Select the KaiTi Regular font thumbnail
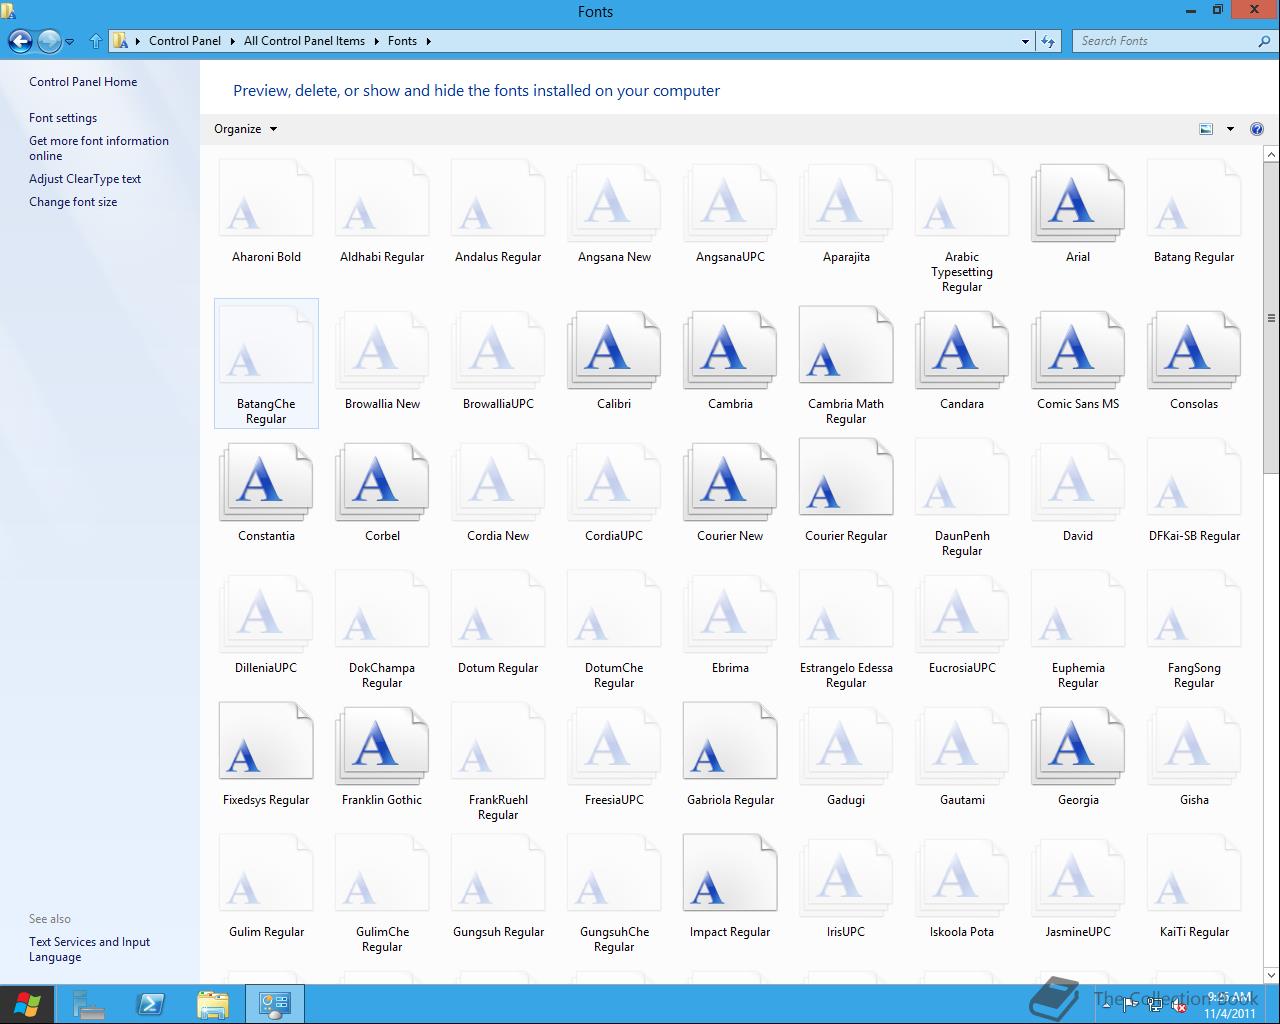The height and width of the screenshot is (1024, 1280). 1194,874
